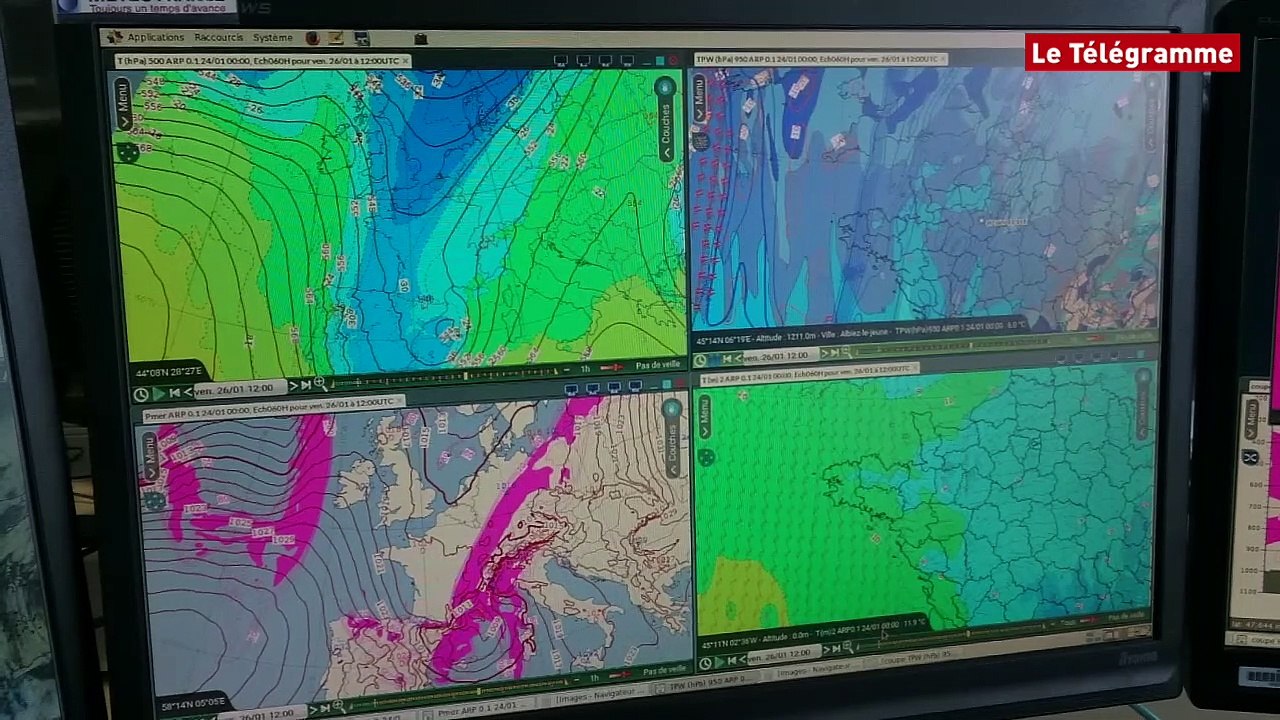Expand the Couches side tab on Pmer map
The image size is (1280, 720).
click(x=673, y=448)
